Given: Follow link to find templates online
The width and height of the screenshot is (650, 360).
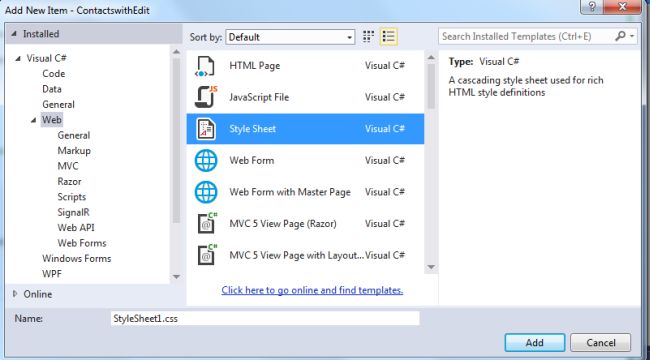Looking at the screenshot, I should 312,290.
